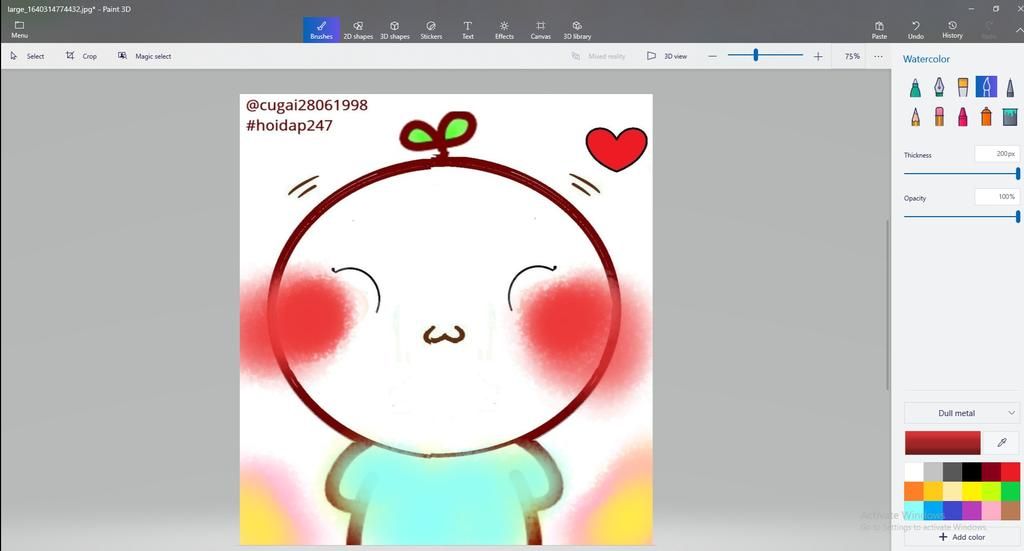Click the canvas vertical scrollbar
Image resolution: width=1024 pixels, height=551 pixels.
(x=888, y=305)
